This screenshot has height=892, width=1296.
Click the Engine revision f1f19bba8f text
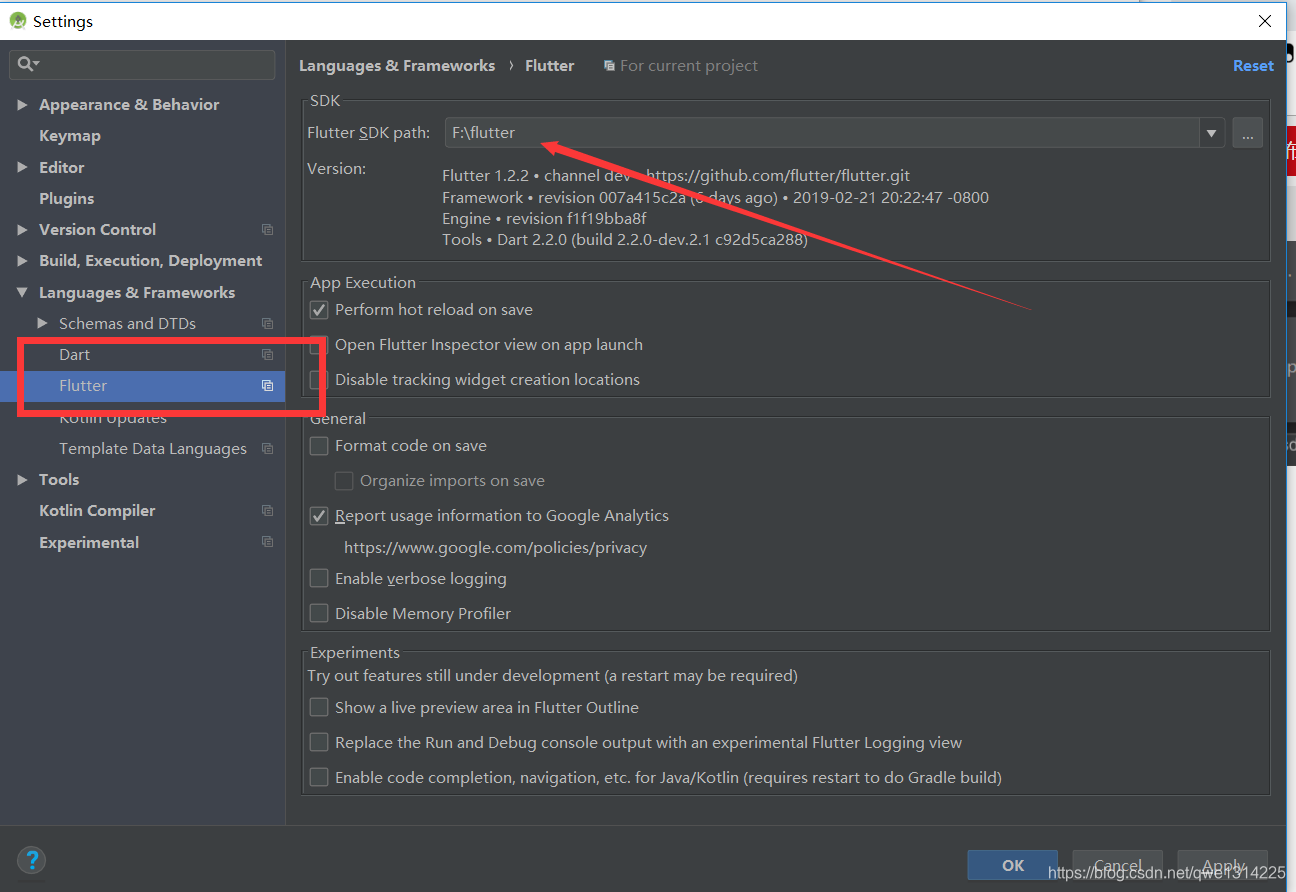544,219
